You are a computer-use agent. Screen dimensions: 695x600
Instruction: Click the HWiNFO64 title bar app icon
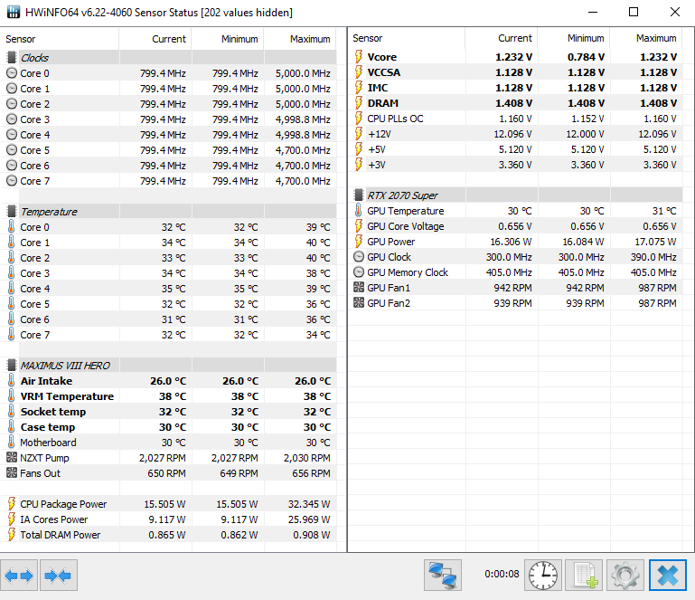tap(13, 12)
